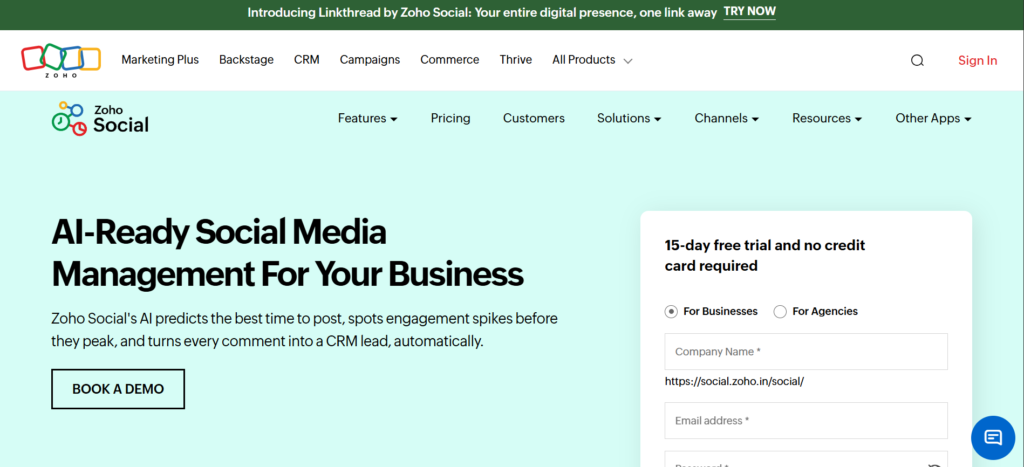Image resolution: width=1024 pixels, height=467 pixels.
Task: Go to Commerce product
Action: [449, 60]
